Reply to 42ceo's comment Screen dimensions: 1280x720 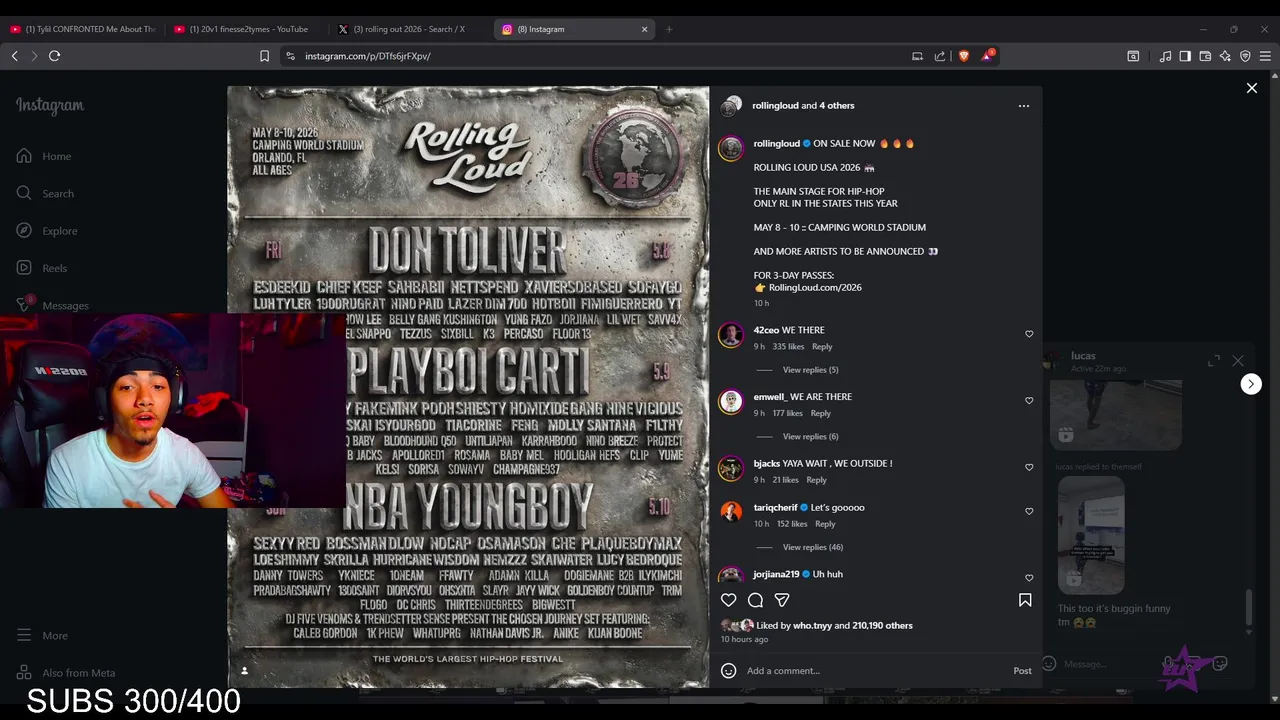822,346
